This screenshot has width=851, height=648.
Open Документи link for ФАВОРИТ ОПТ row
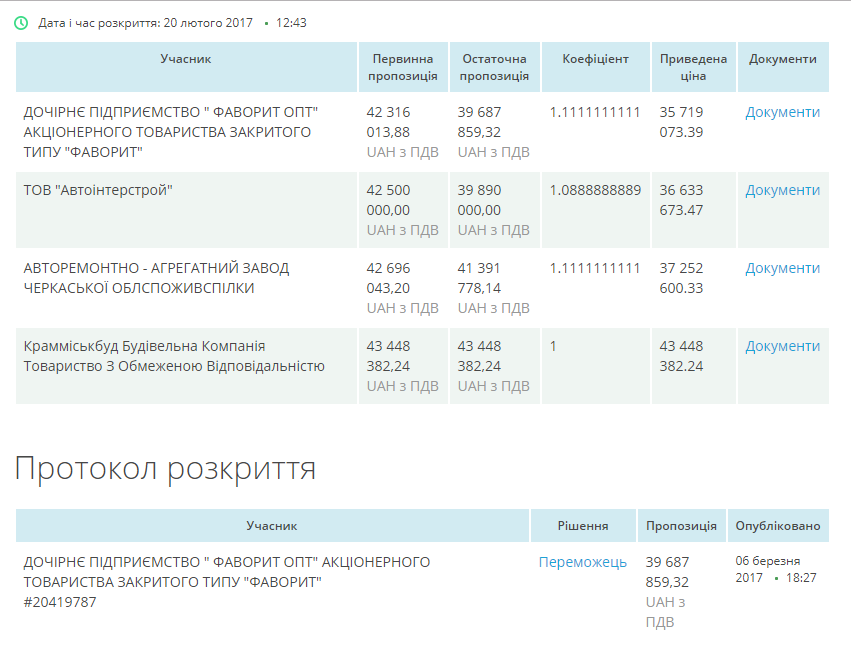[782, 112]
